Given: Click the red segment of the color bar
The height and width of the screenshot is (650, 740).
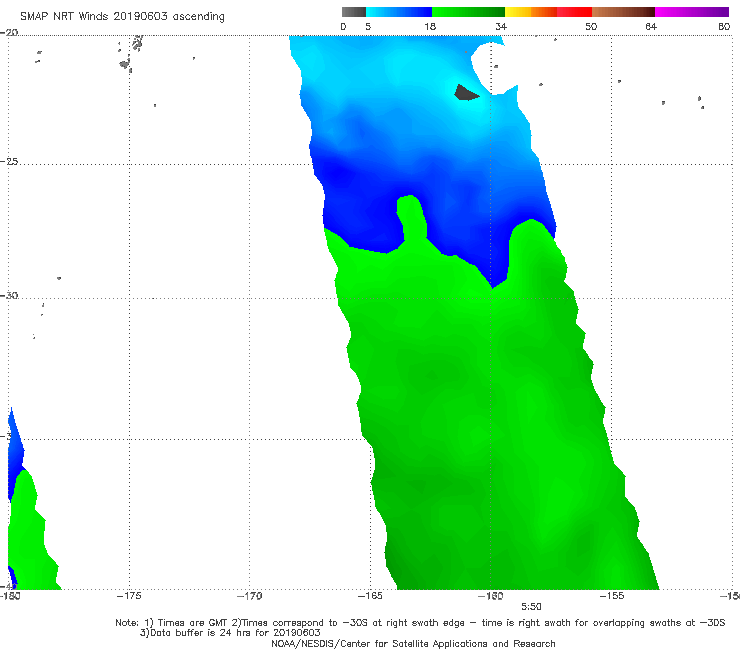Looking at the screenshot, I should pyautogui.click(x=574, y=12).
